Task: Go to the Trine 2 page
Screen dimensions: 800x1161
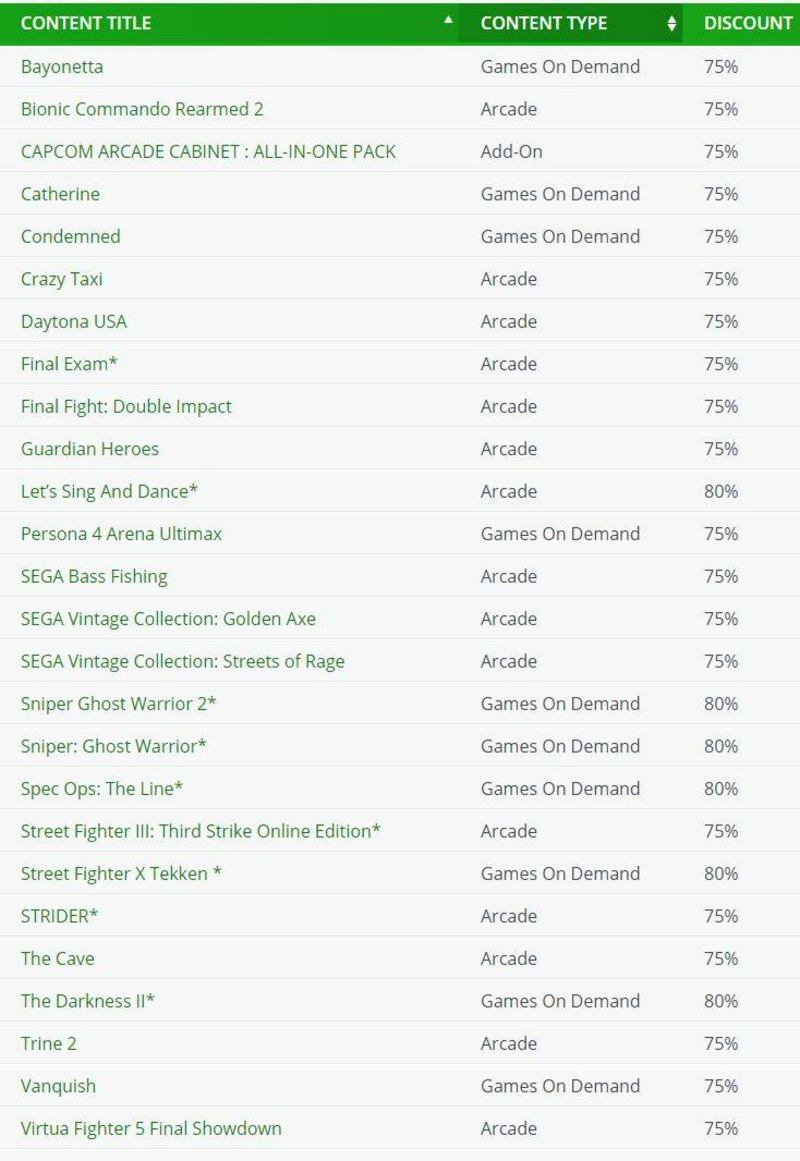Action: (x=49, y=1044)
